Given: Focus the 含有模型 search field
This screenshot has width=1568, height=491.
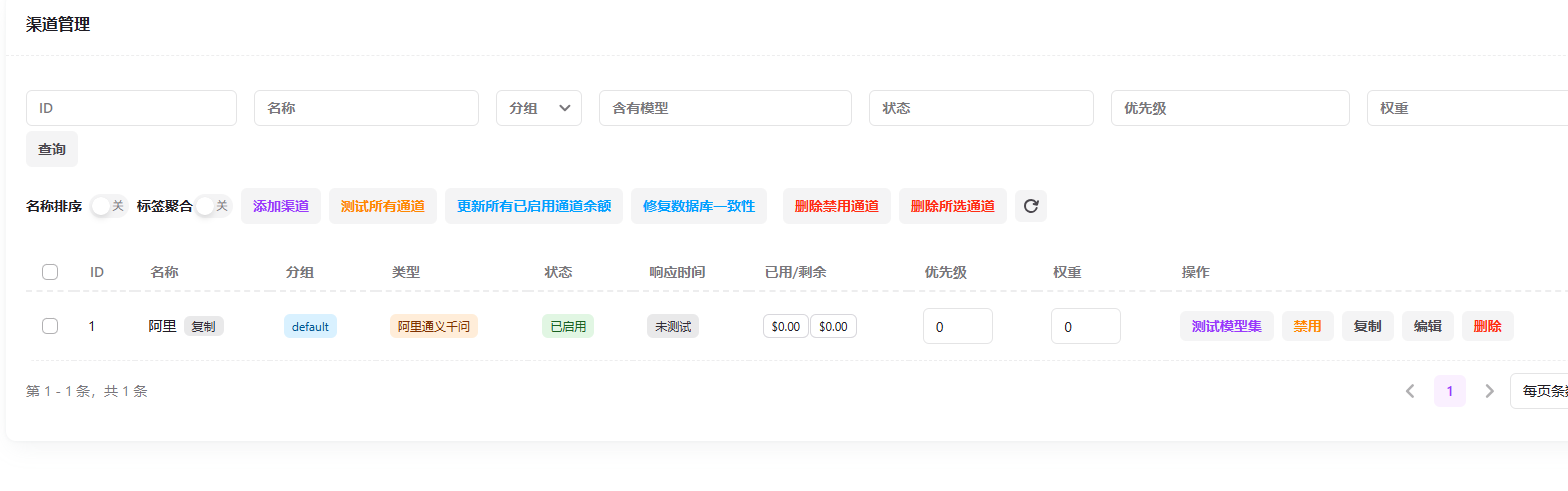Looking at the screenshot, I should (x=725, y=108).
